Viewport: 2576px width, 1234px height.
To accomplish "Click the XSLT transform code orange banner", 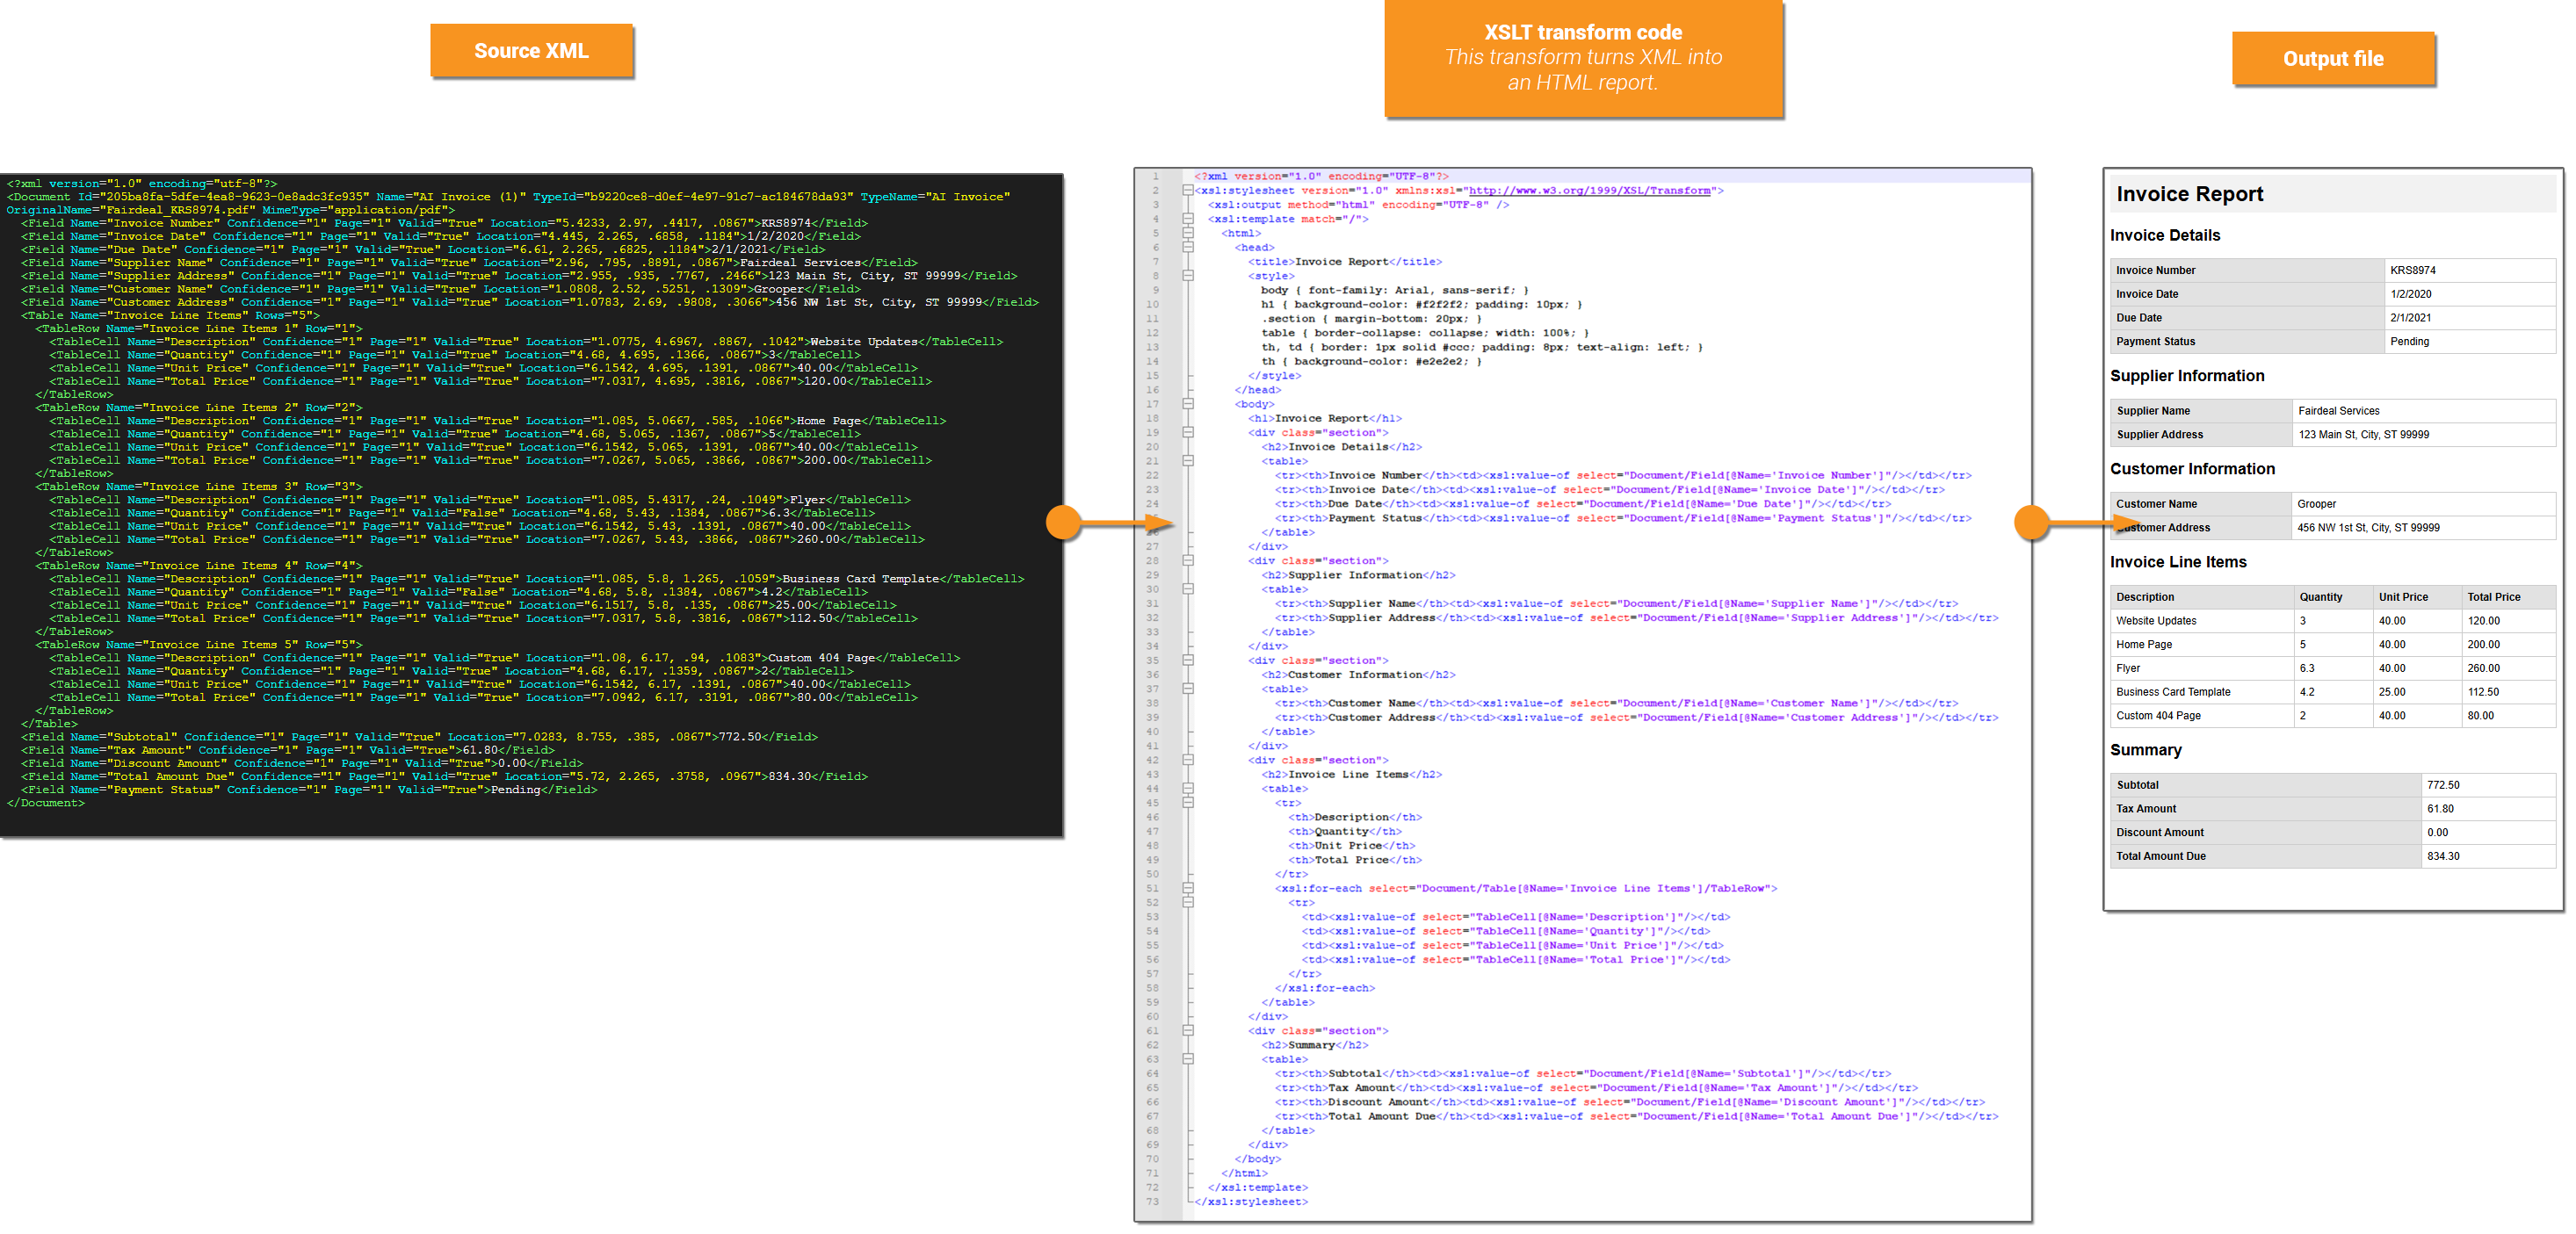I will 1583,58.
